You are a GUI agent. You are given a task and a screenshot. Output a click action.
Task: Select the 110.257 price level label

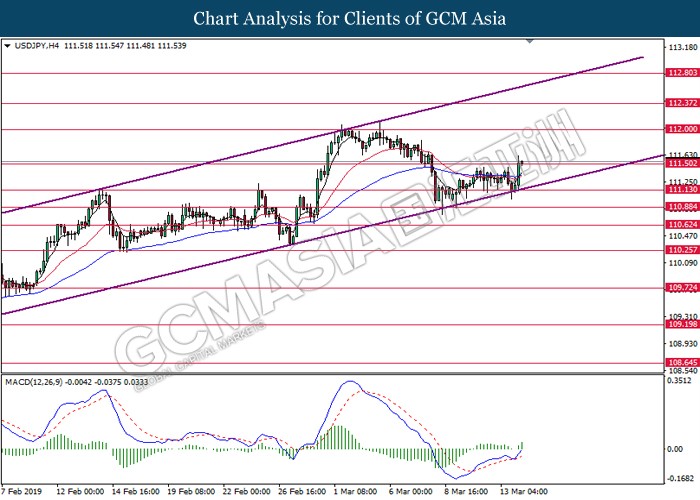tap(683, 250)
